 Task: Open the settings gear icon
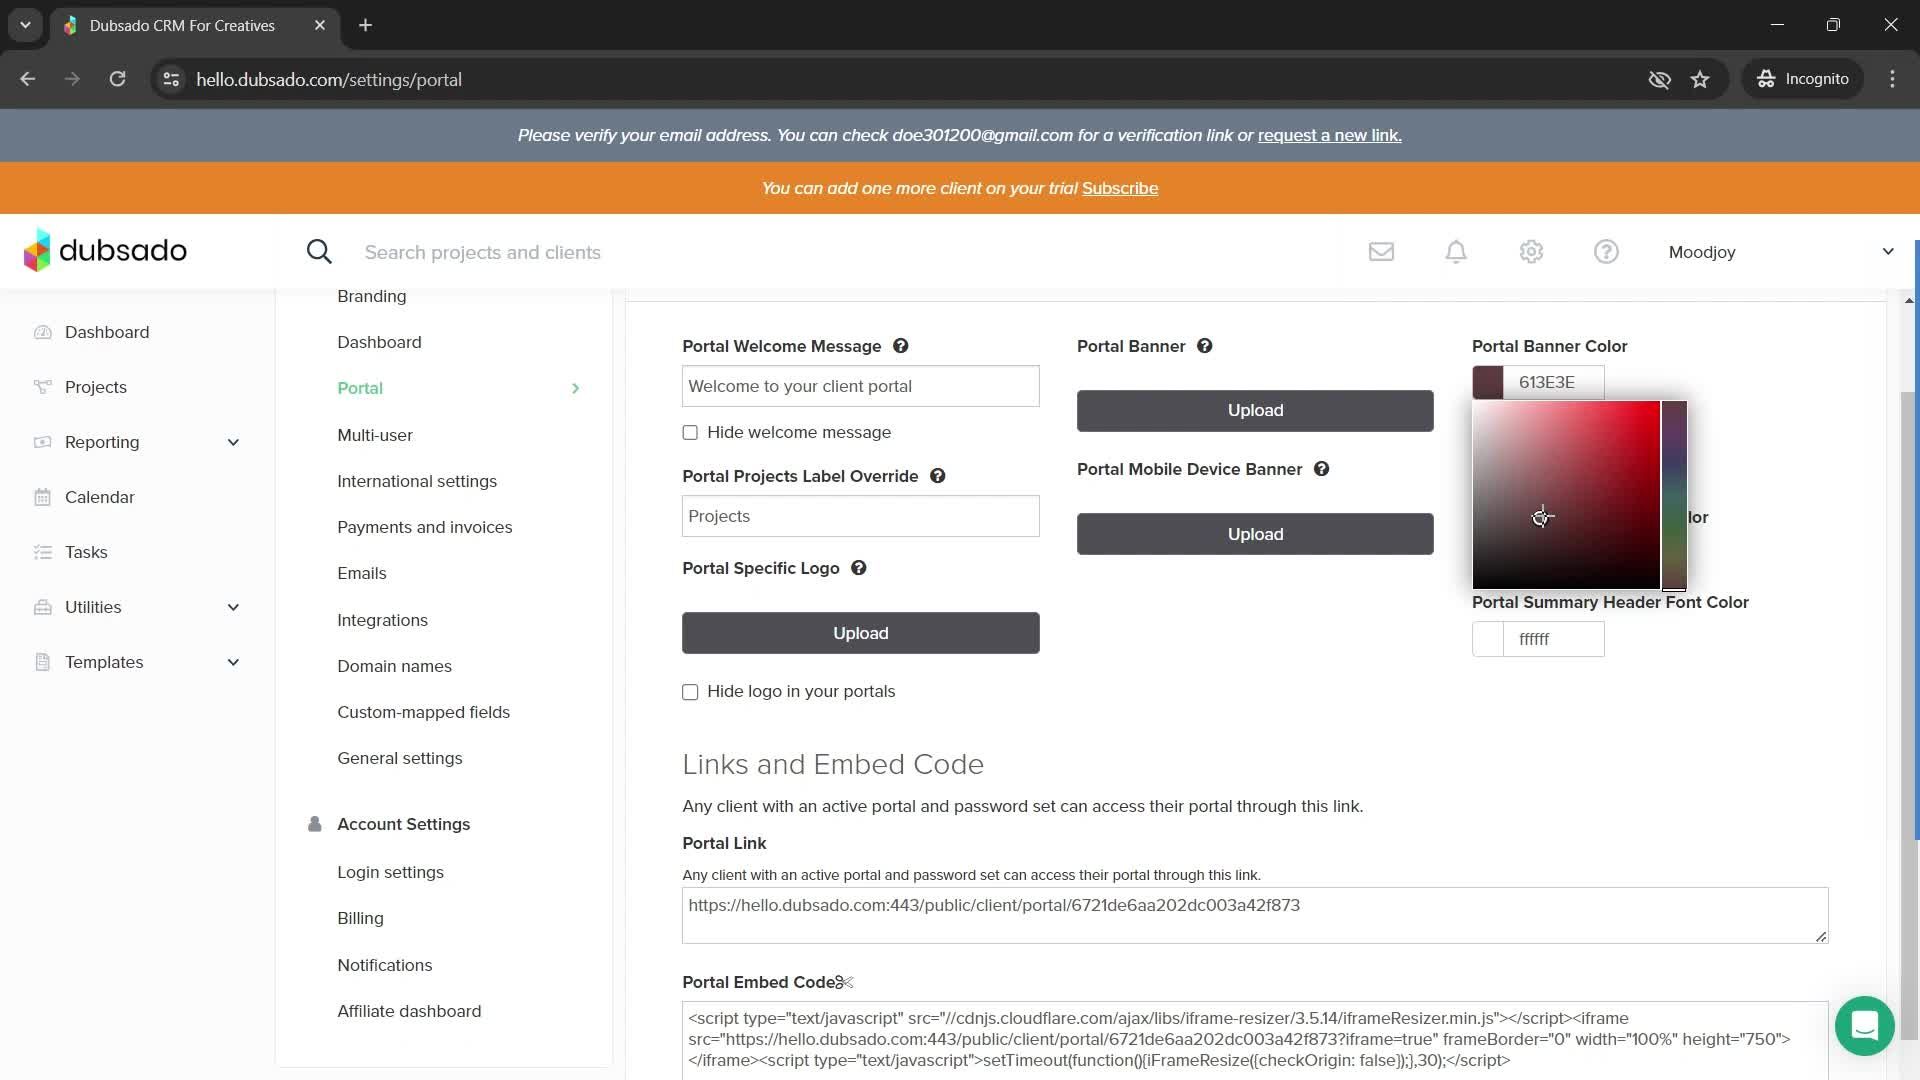1531,252
